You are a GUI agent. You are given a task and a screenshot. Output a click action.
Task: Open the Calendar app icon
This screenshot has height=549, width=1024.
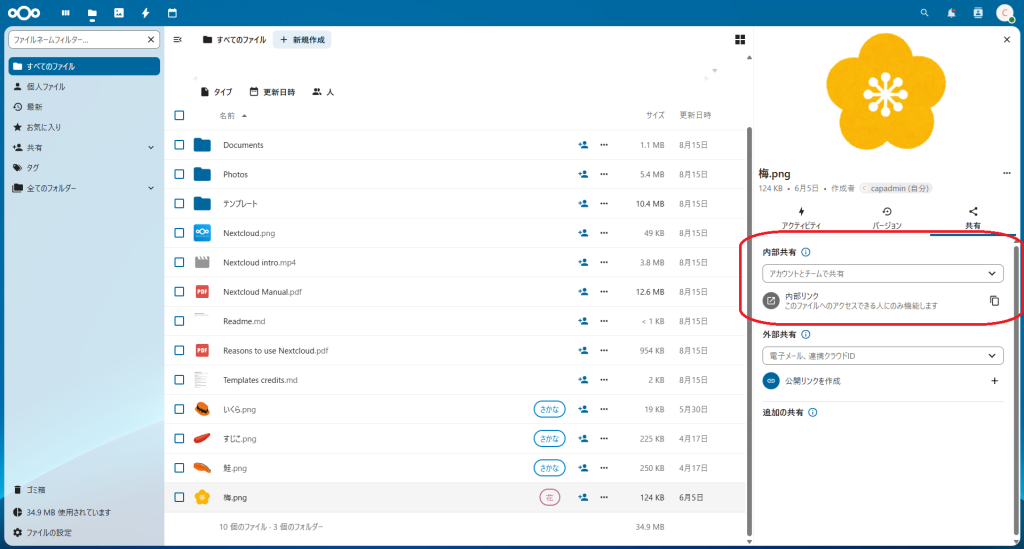[172, 13]
